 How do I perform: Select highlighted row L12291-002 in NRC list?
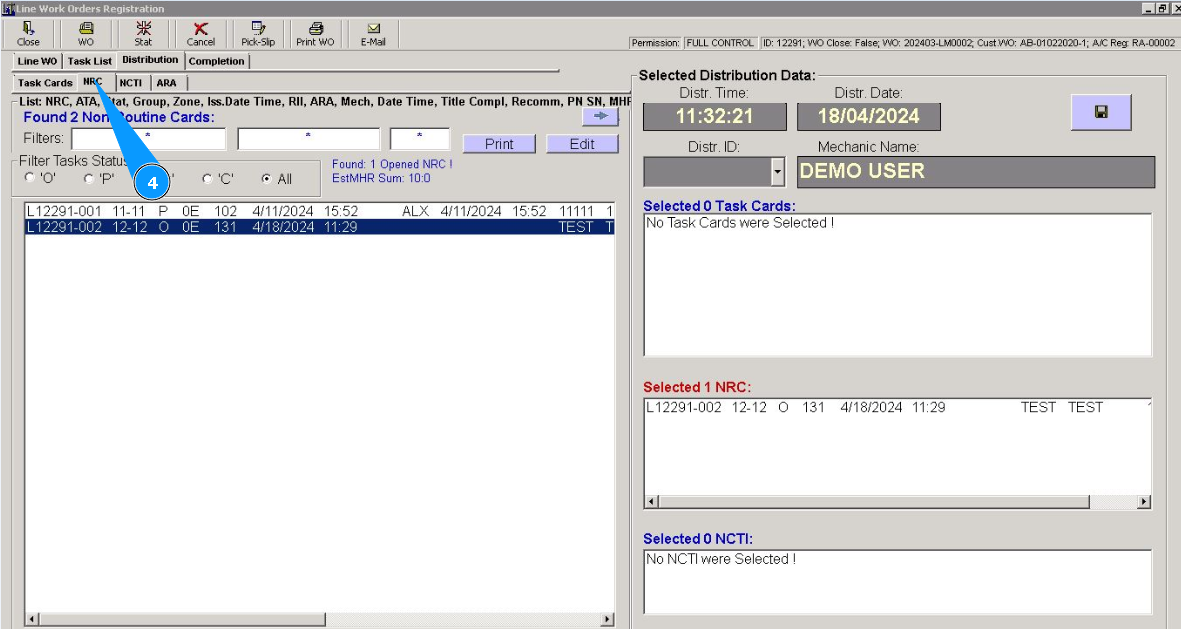tap(320, 227)
